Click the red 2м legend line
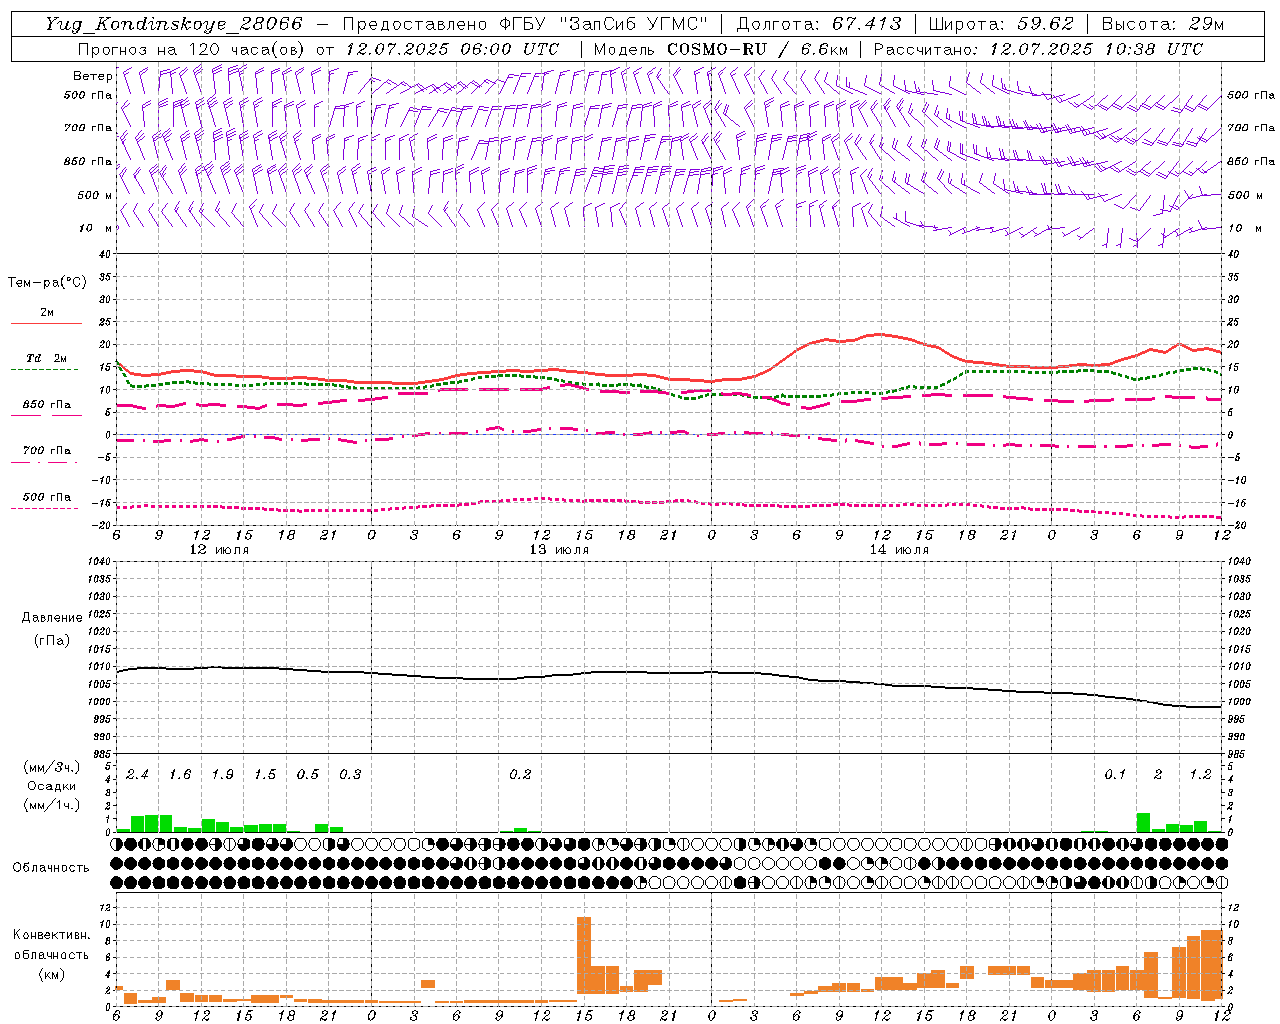The image size is (1280, 1024). click(x=46, y=324)
